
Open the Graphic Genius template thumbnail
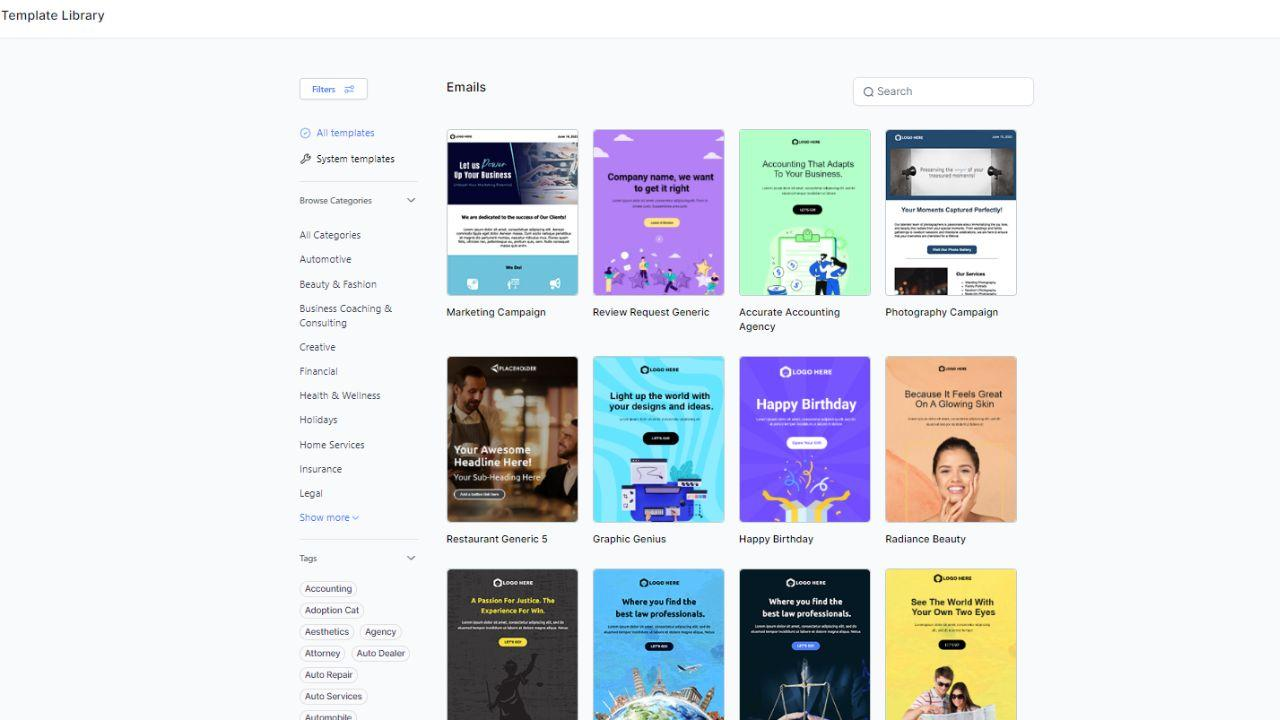(658, 439)
